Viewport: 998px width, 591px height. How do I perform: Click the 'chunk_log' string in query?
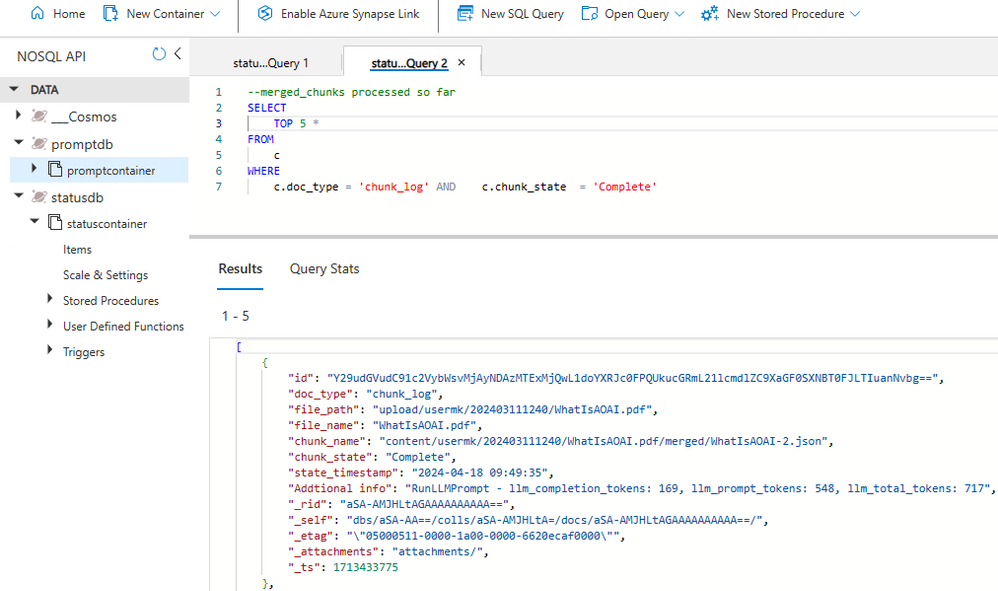point(394,187)
